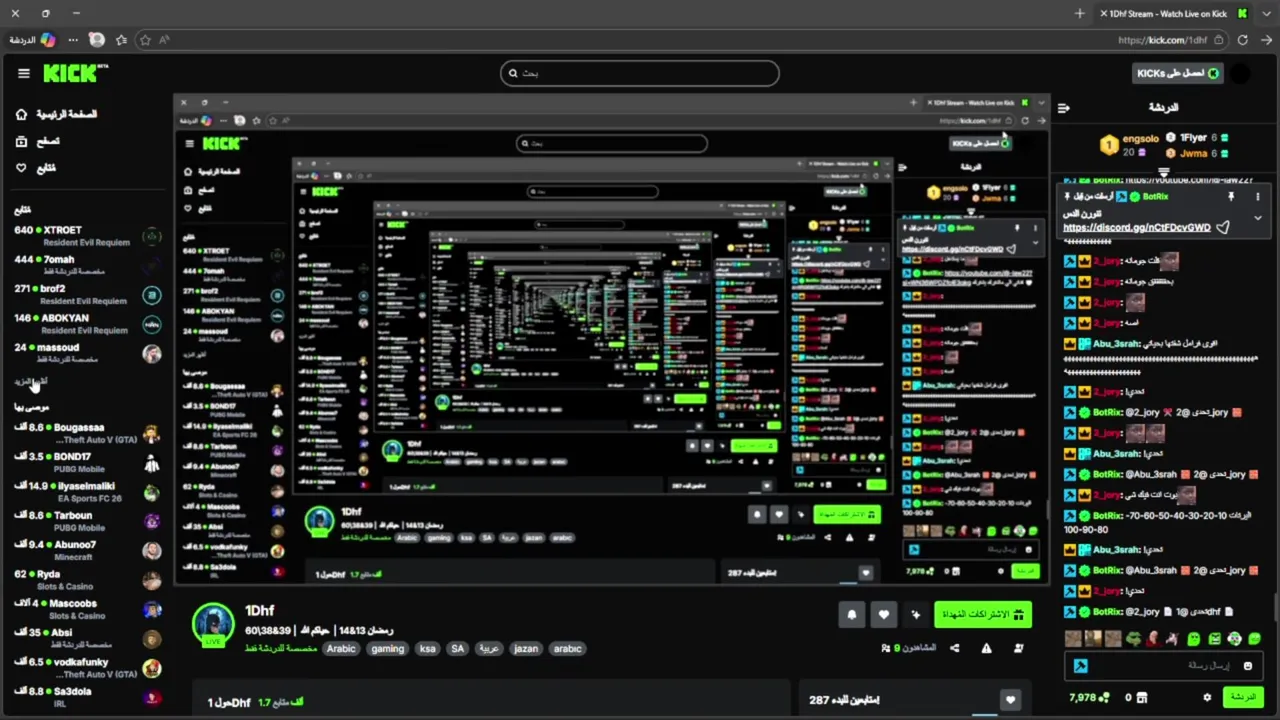Image resolution: width=1280 pixels, height=720 pixels.
Task: Click the heart button in followers goal panel
Action: tap(1010, 700)
